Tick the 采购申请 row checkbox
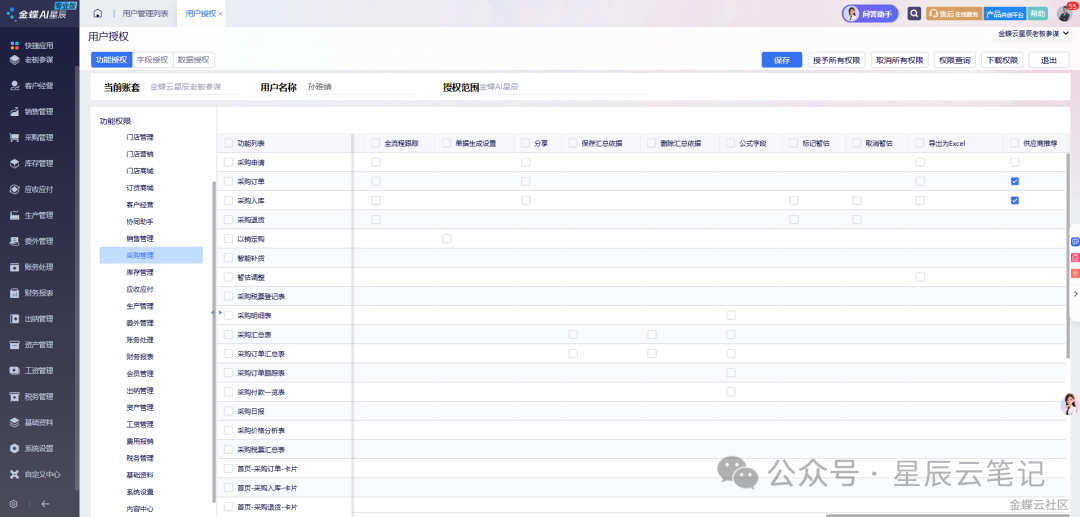 click(229, 162)
